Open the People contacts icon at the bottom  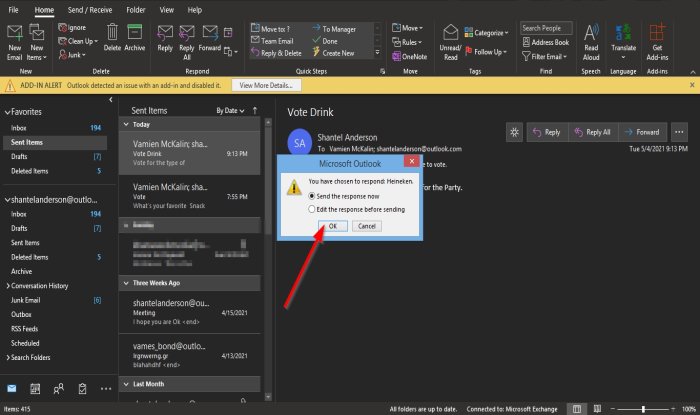coord(58,389)
